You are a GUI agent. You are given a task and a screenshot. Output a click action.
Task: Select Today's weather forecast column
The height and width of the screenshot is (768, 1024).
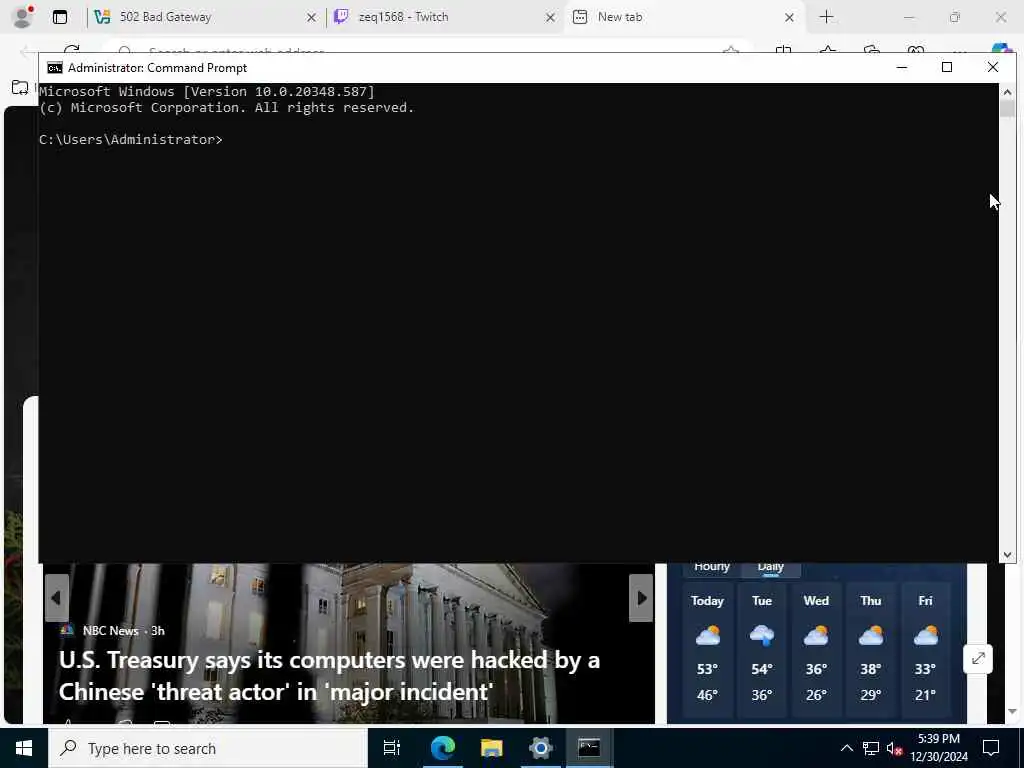707,650
